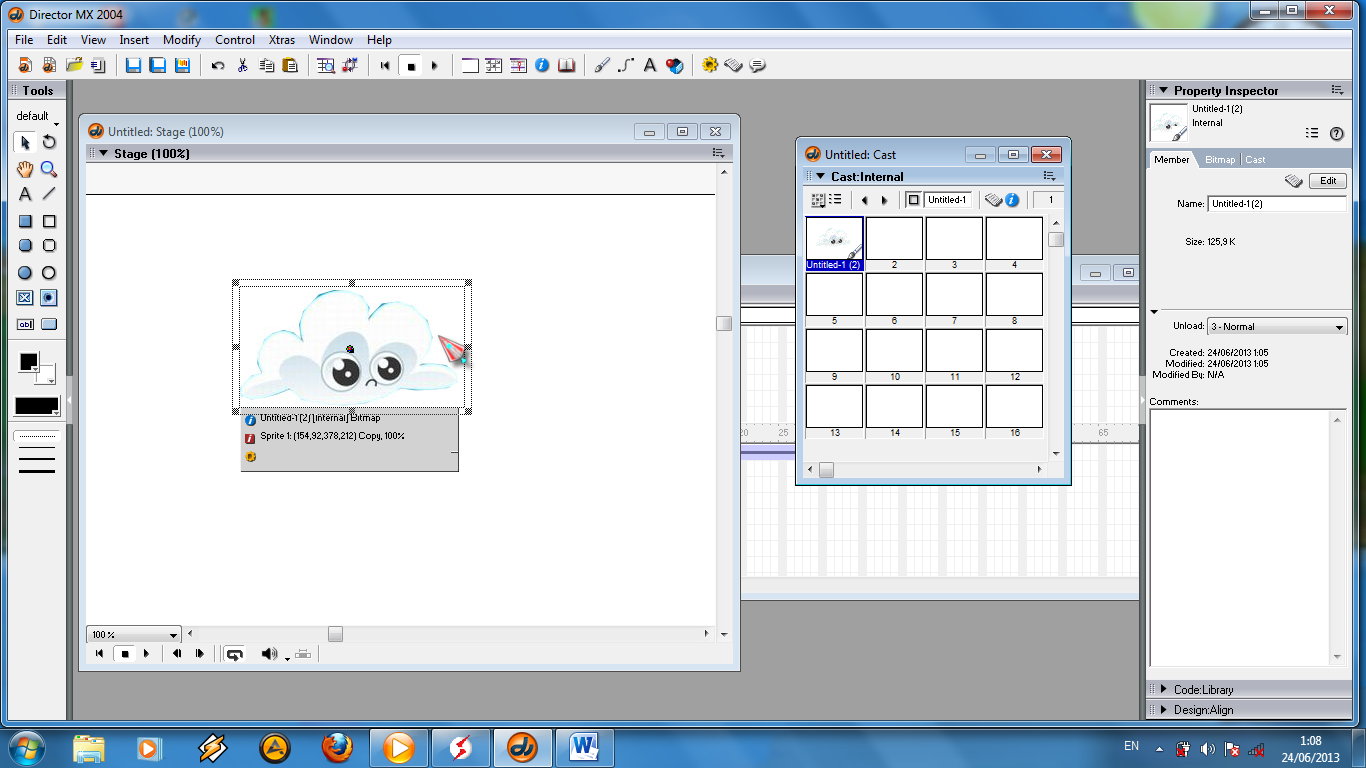
Task: Click the Cast Member Script icon
Action: 993,199
